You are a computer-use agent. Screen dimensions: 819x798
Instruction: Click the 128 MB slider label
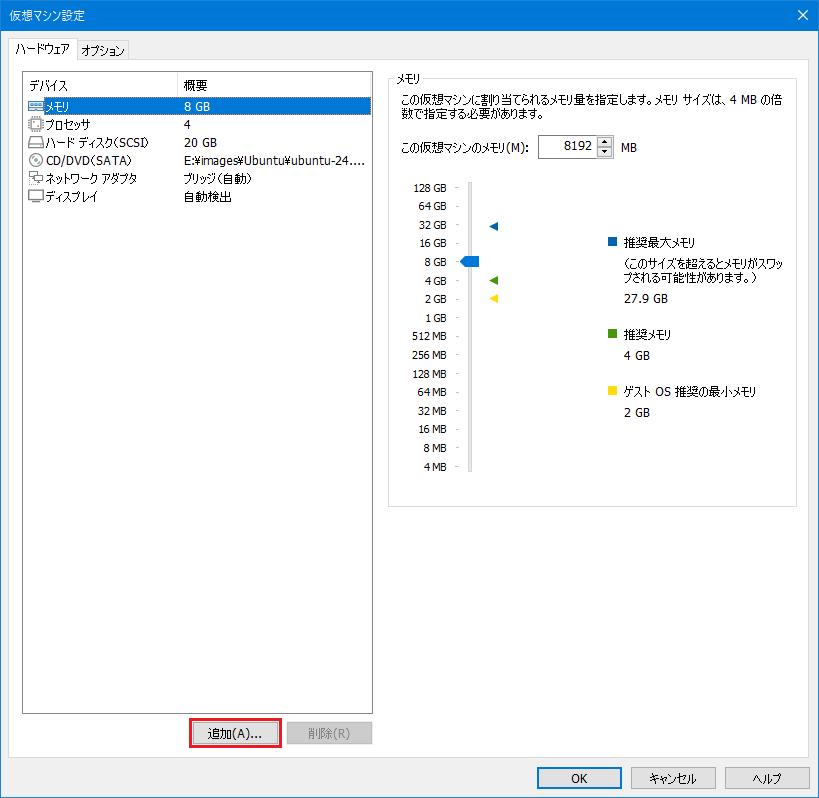click(x=429, y=374)
